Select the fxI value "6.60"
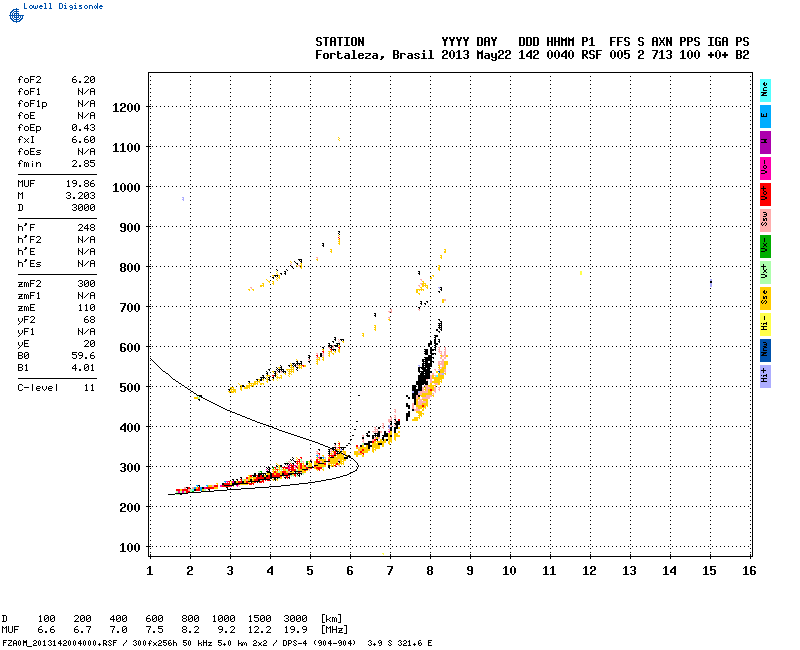The height and width of the screenshot is (650, 800). [x=83, y=140]
